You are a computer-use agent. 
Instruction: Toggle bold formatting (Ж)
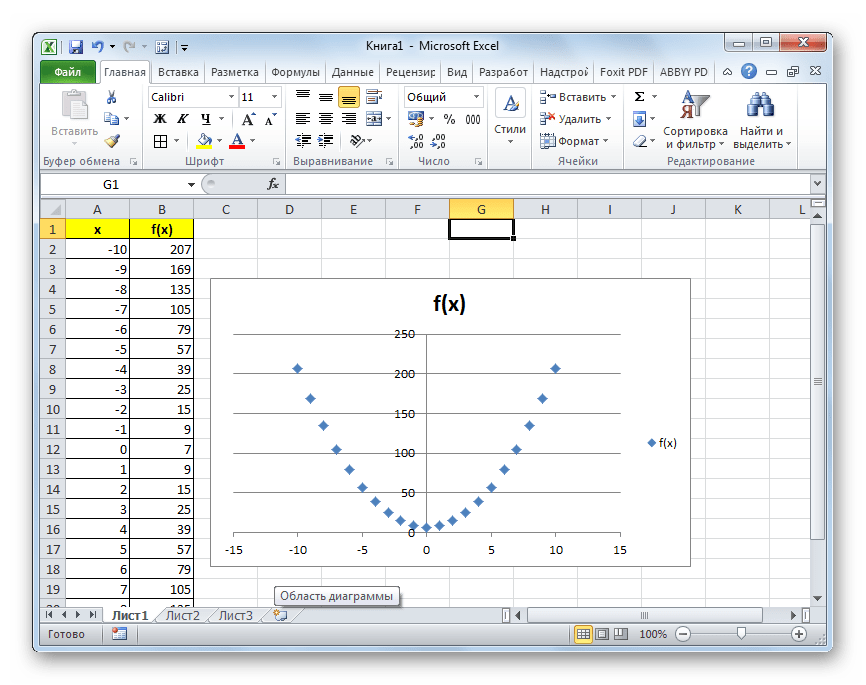tap(159, 119)
